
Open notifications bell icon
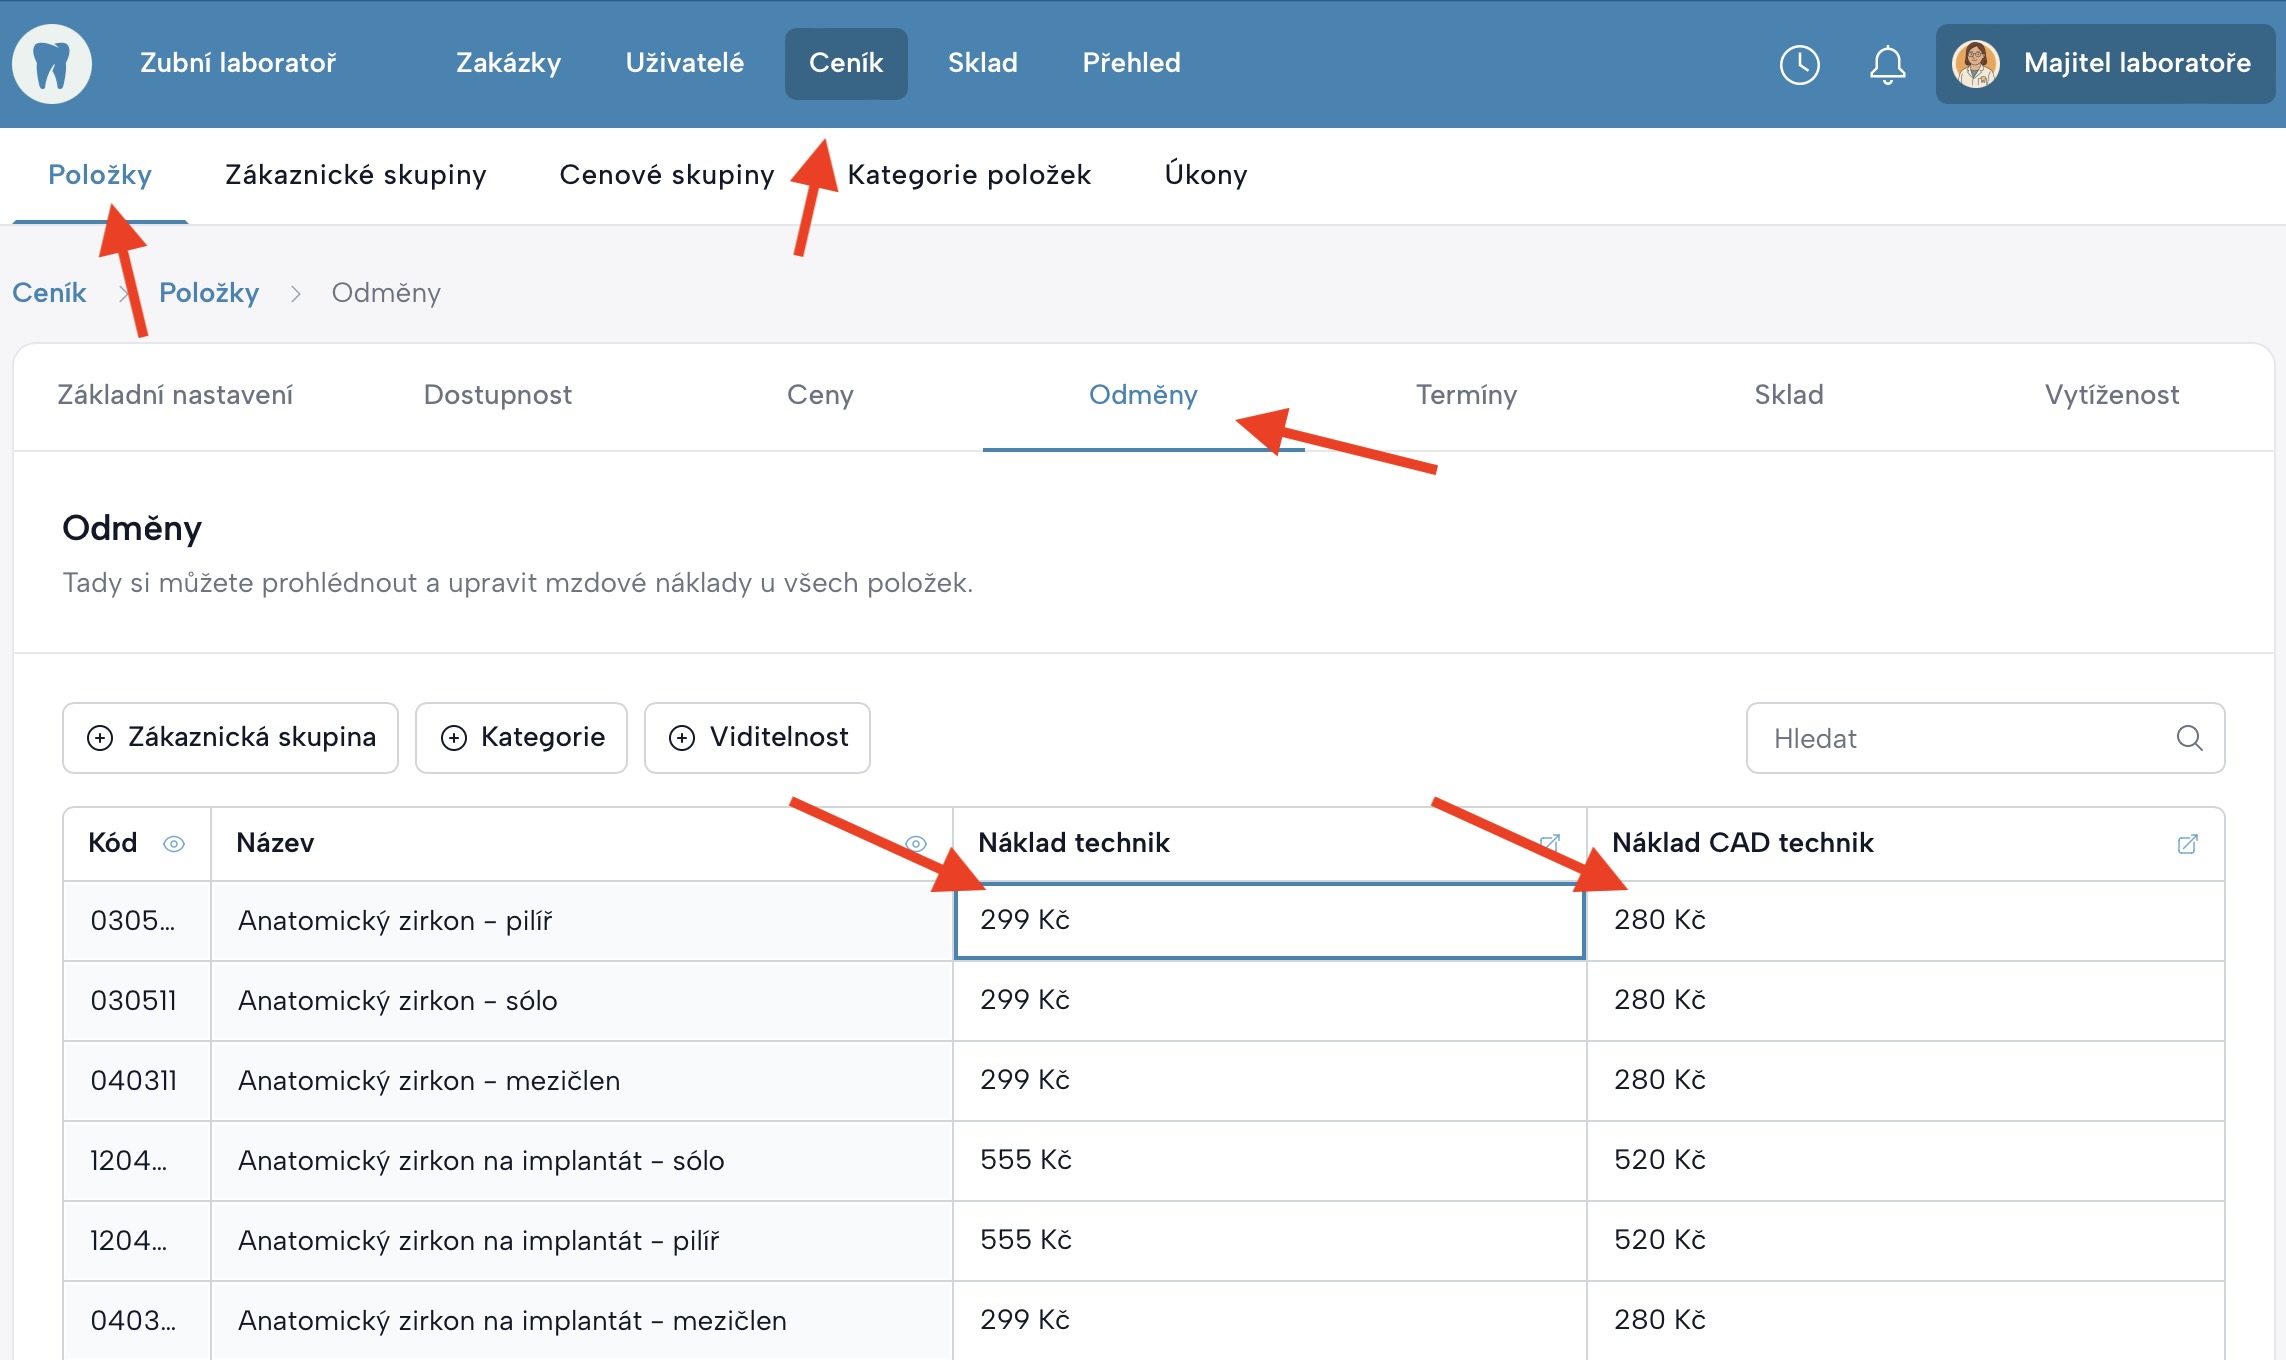click(x=1887, y=64)
